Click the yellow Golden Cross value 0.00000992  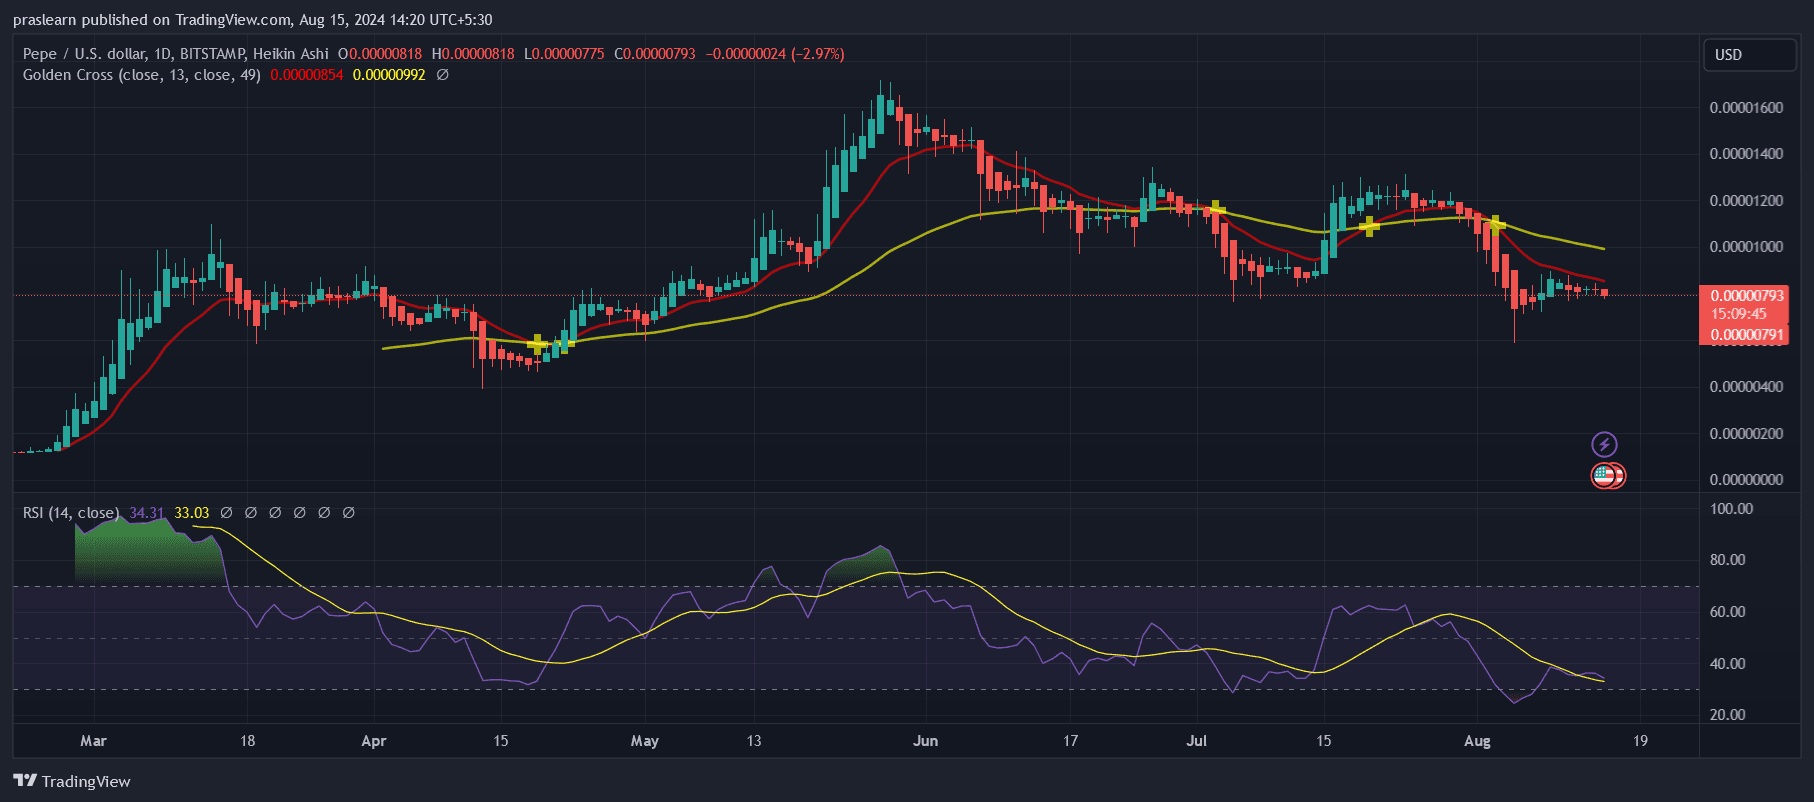[389, 75]
